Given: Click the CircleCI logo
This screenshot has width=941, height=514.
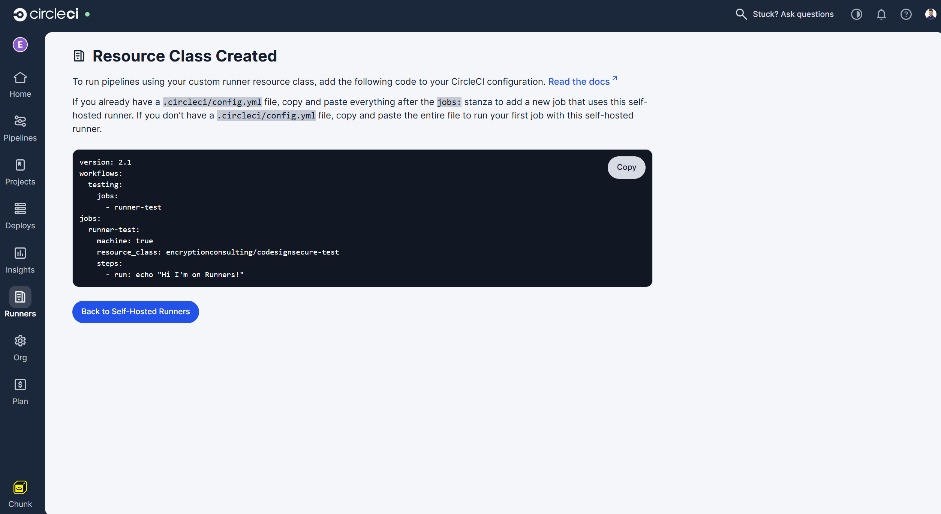Looking at the screenshot, I should [x=46, y=14].
